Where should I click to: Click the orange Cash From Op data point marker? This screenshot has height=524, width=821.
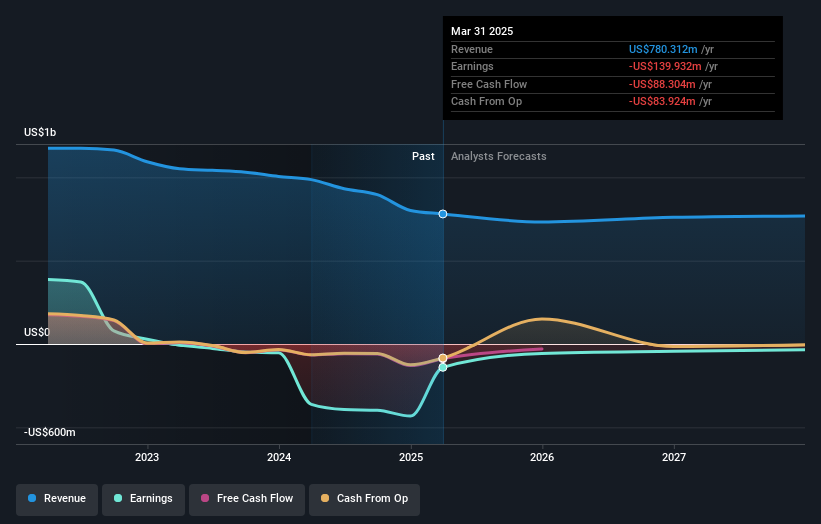pyautogui.click(x=443, y=358)
